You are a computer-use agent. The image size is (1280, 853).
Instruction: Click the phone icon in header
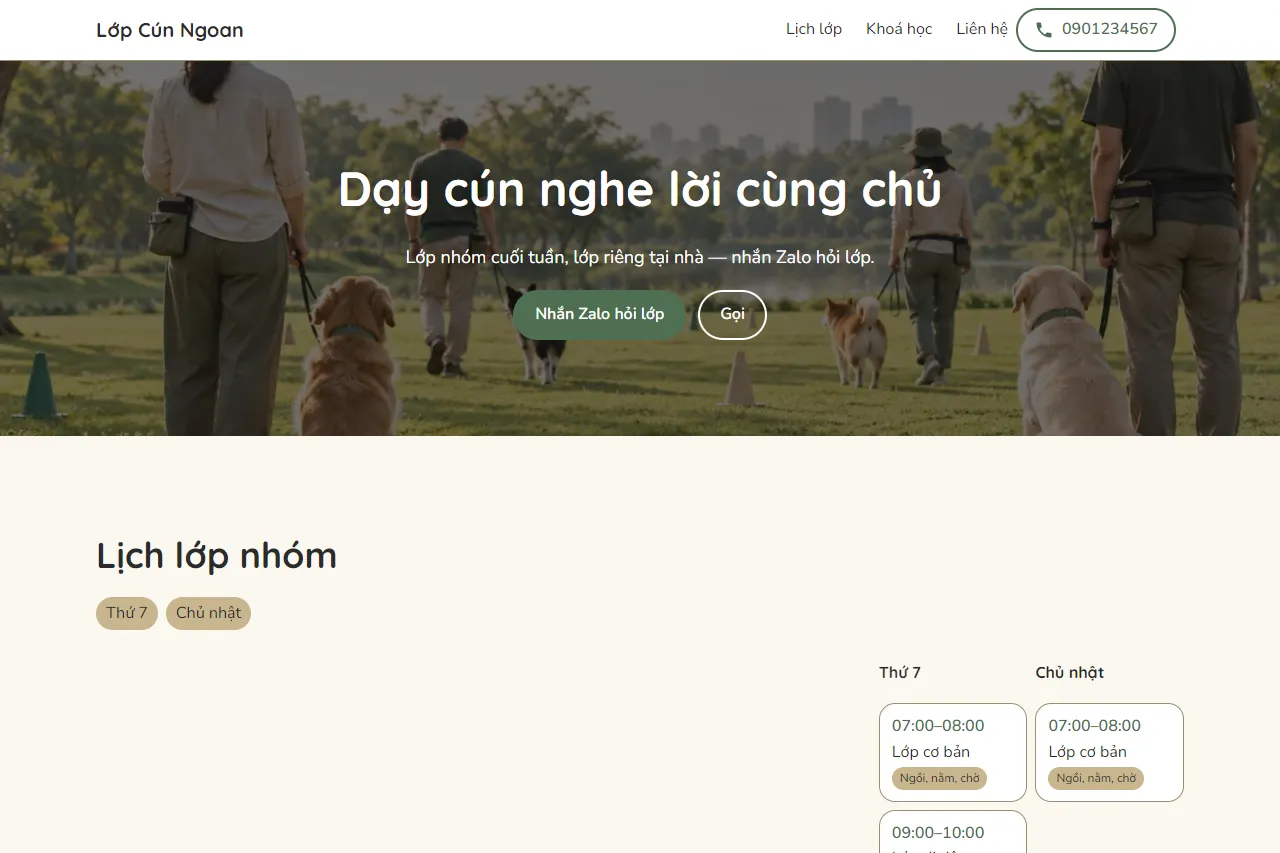[x=1044, y=30]
